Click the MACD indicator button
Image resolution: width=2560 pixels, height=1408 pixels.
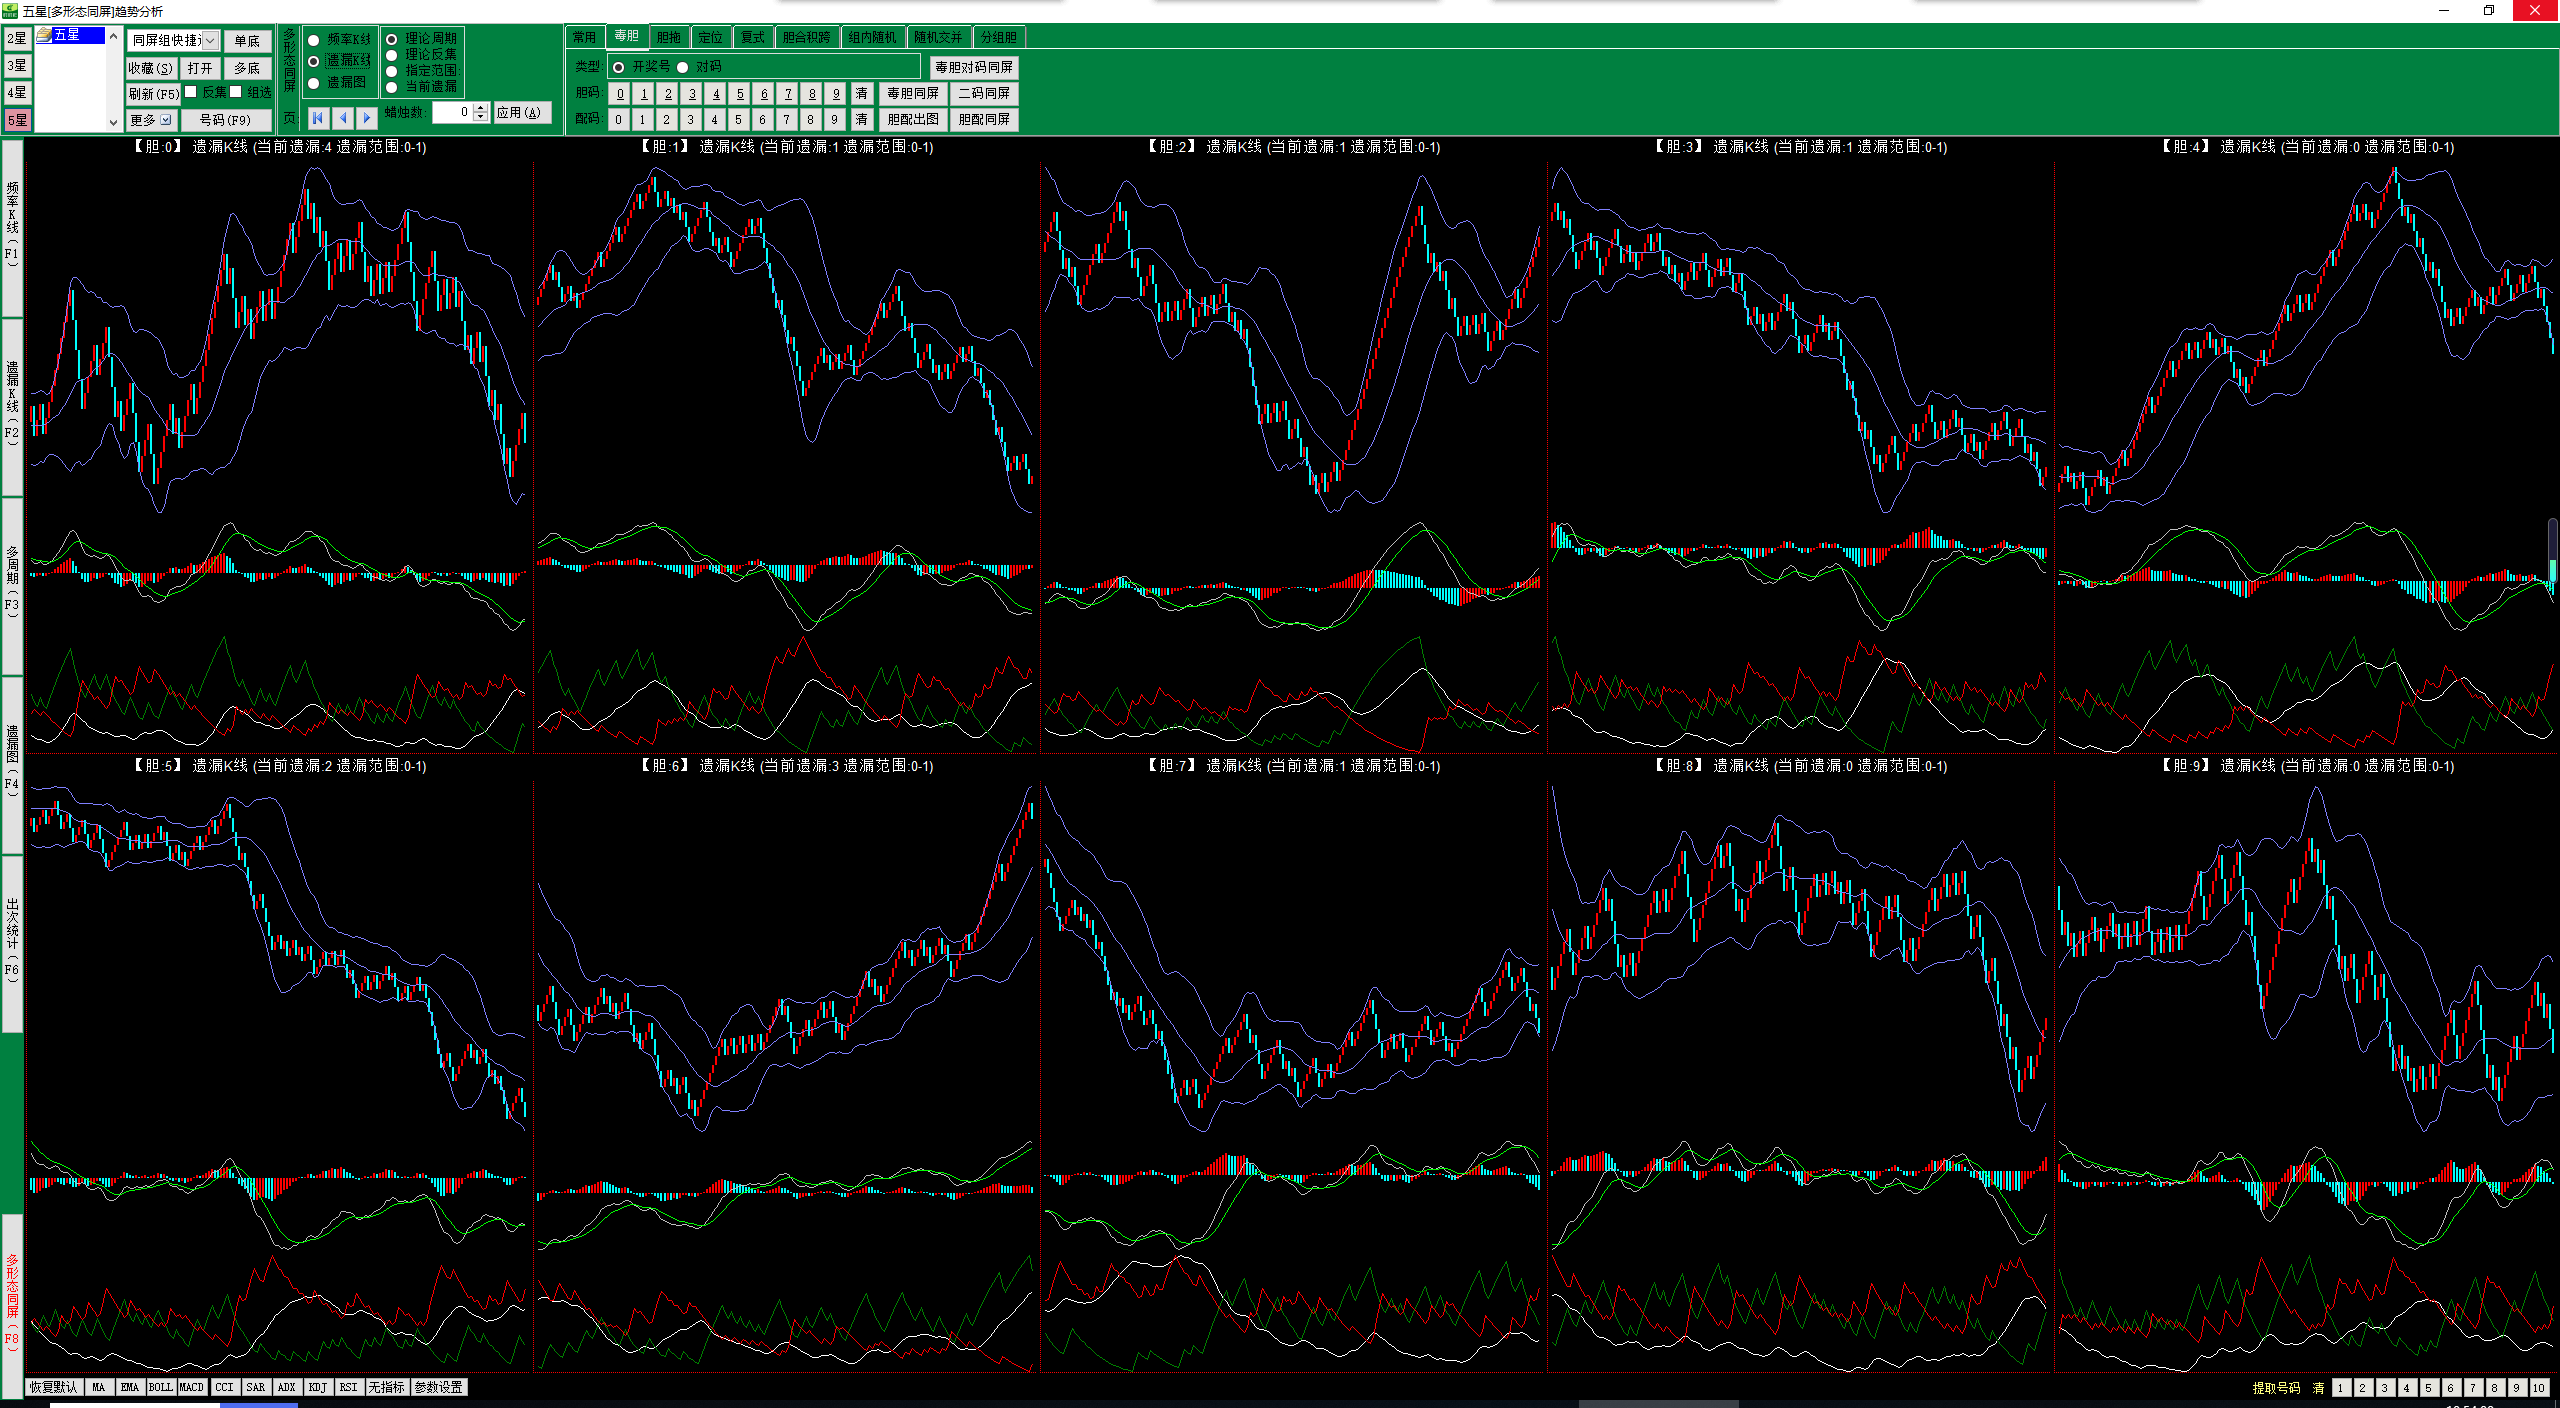[191, 1387]
